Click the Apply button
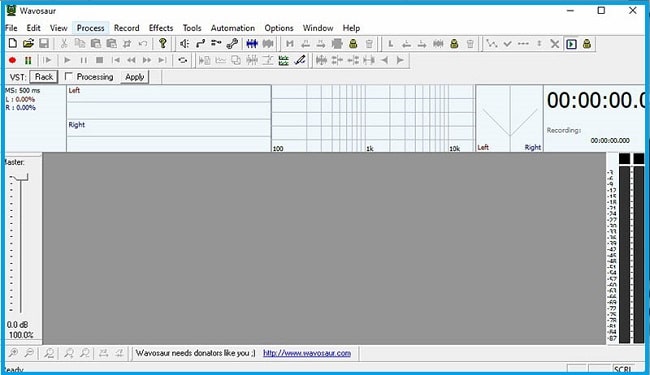This screenshot has width=650, height=375. (x=134, y=77)
